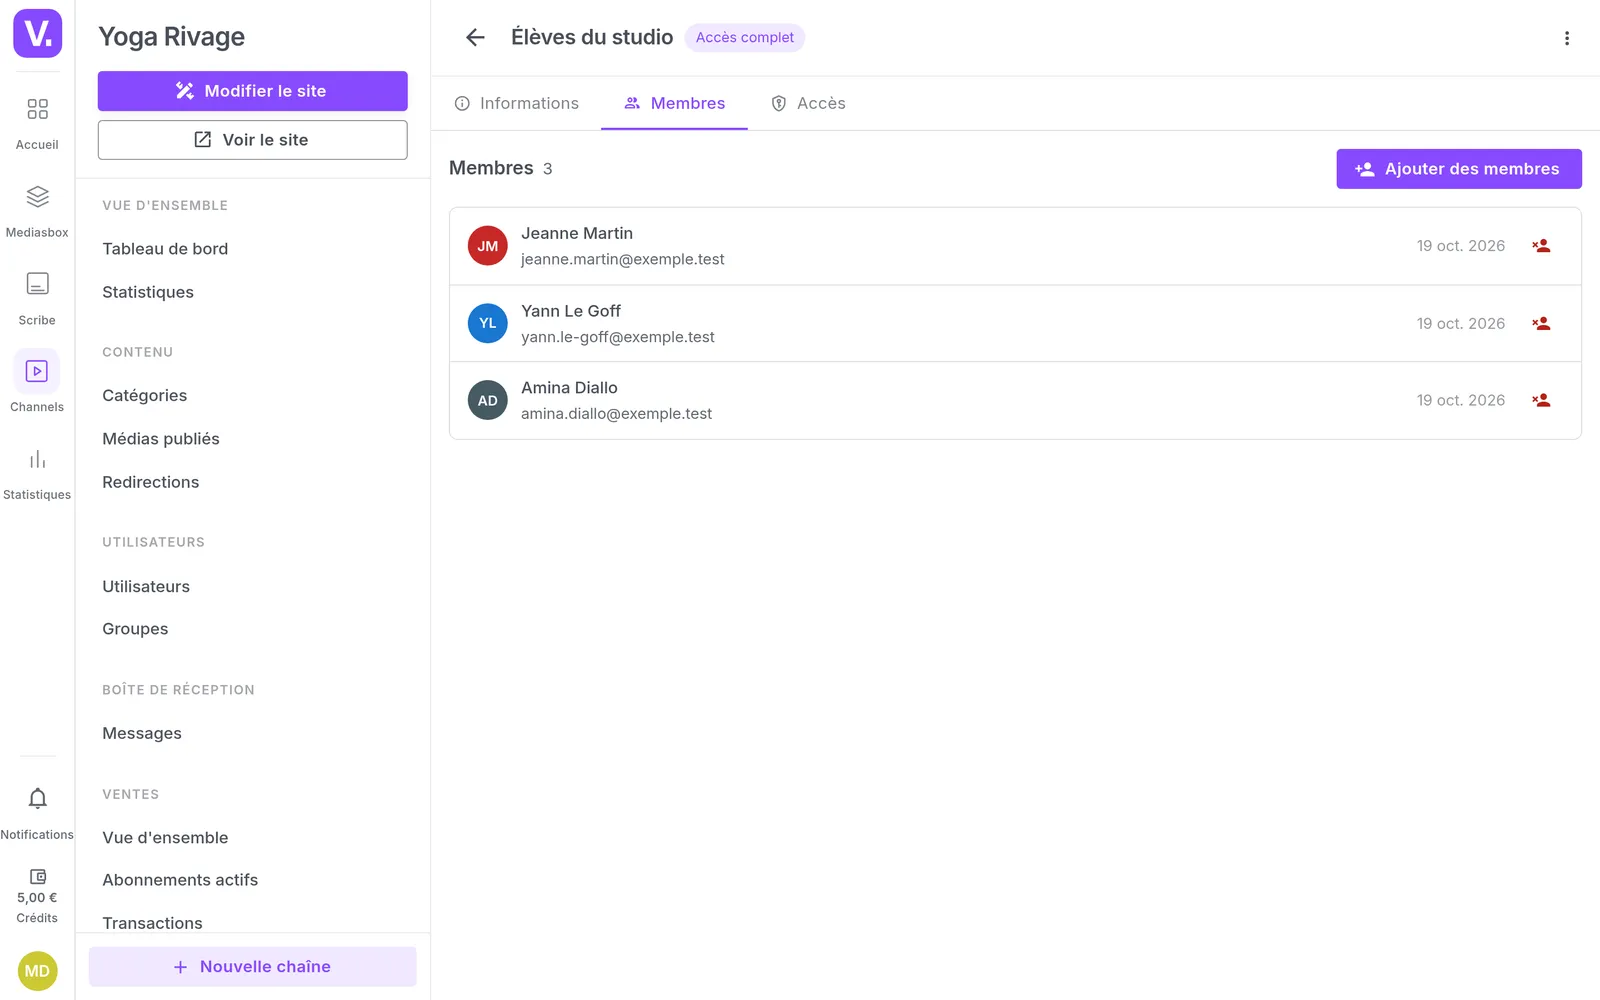Click the AD avatar of Amina Diallo

487,400
